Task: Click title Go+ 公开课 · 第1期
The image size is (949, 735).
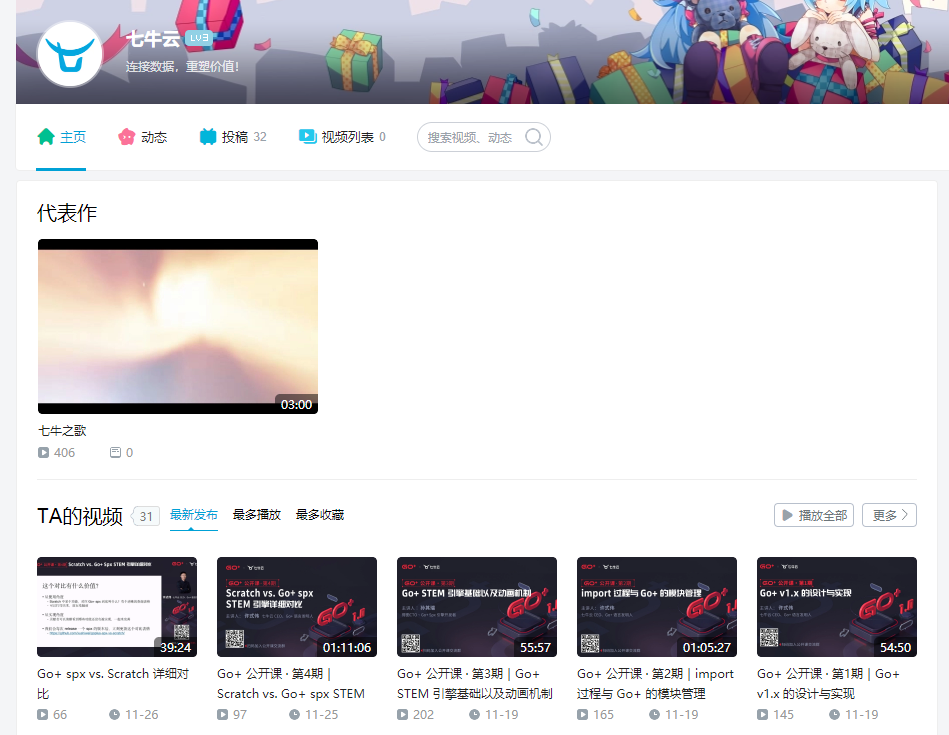Action: point(829,684)
